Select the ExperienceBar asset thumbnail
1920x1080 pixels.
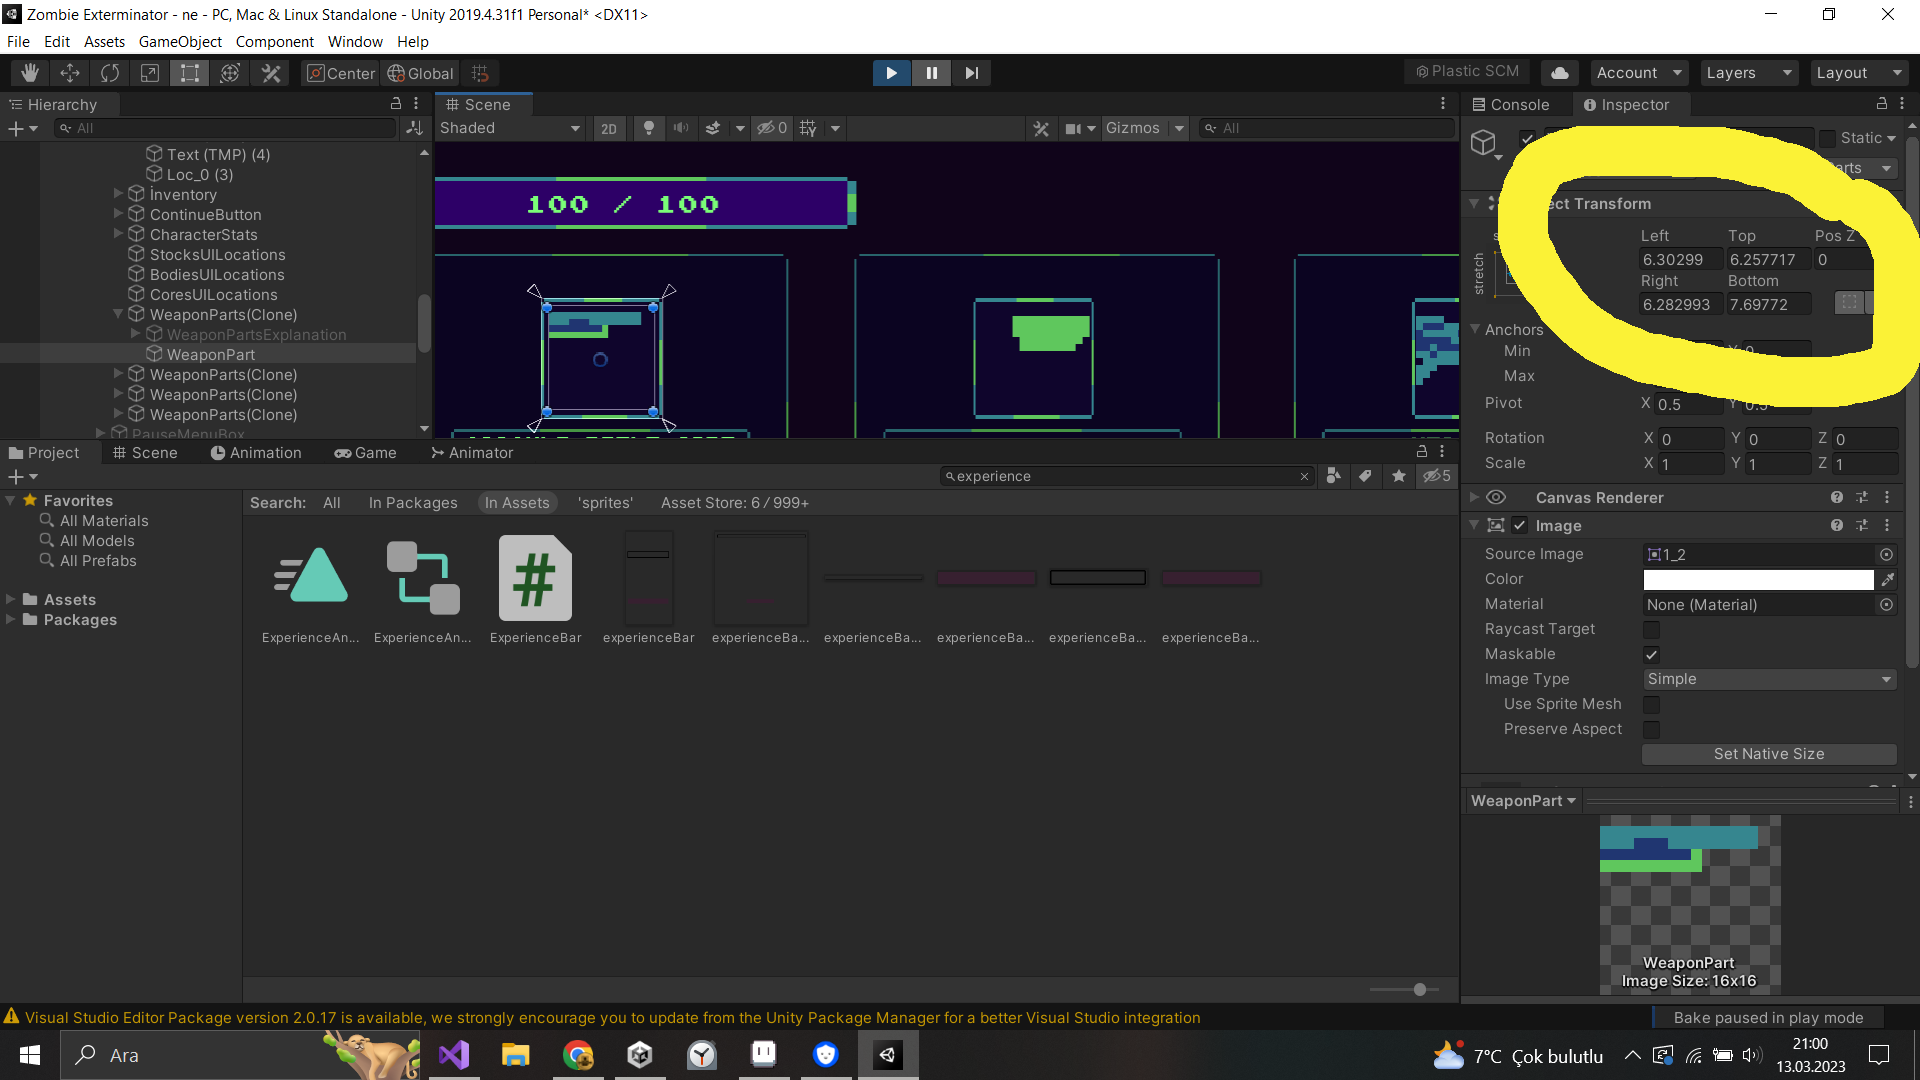tap(535, 577)
